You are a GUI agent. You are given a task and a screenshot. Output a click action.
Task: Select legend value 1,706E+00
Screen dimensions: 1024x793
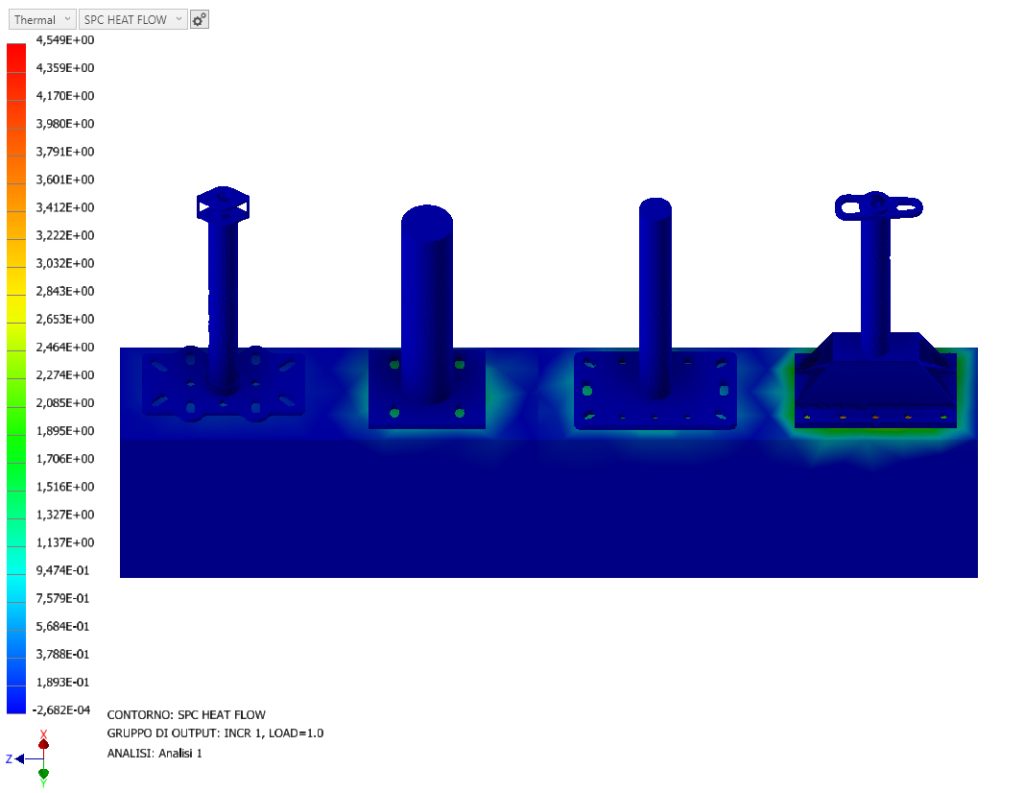pos(65,459)
